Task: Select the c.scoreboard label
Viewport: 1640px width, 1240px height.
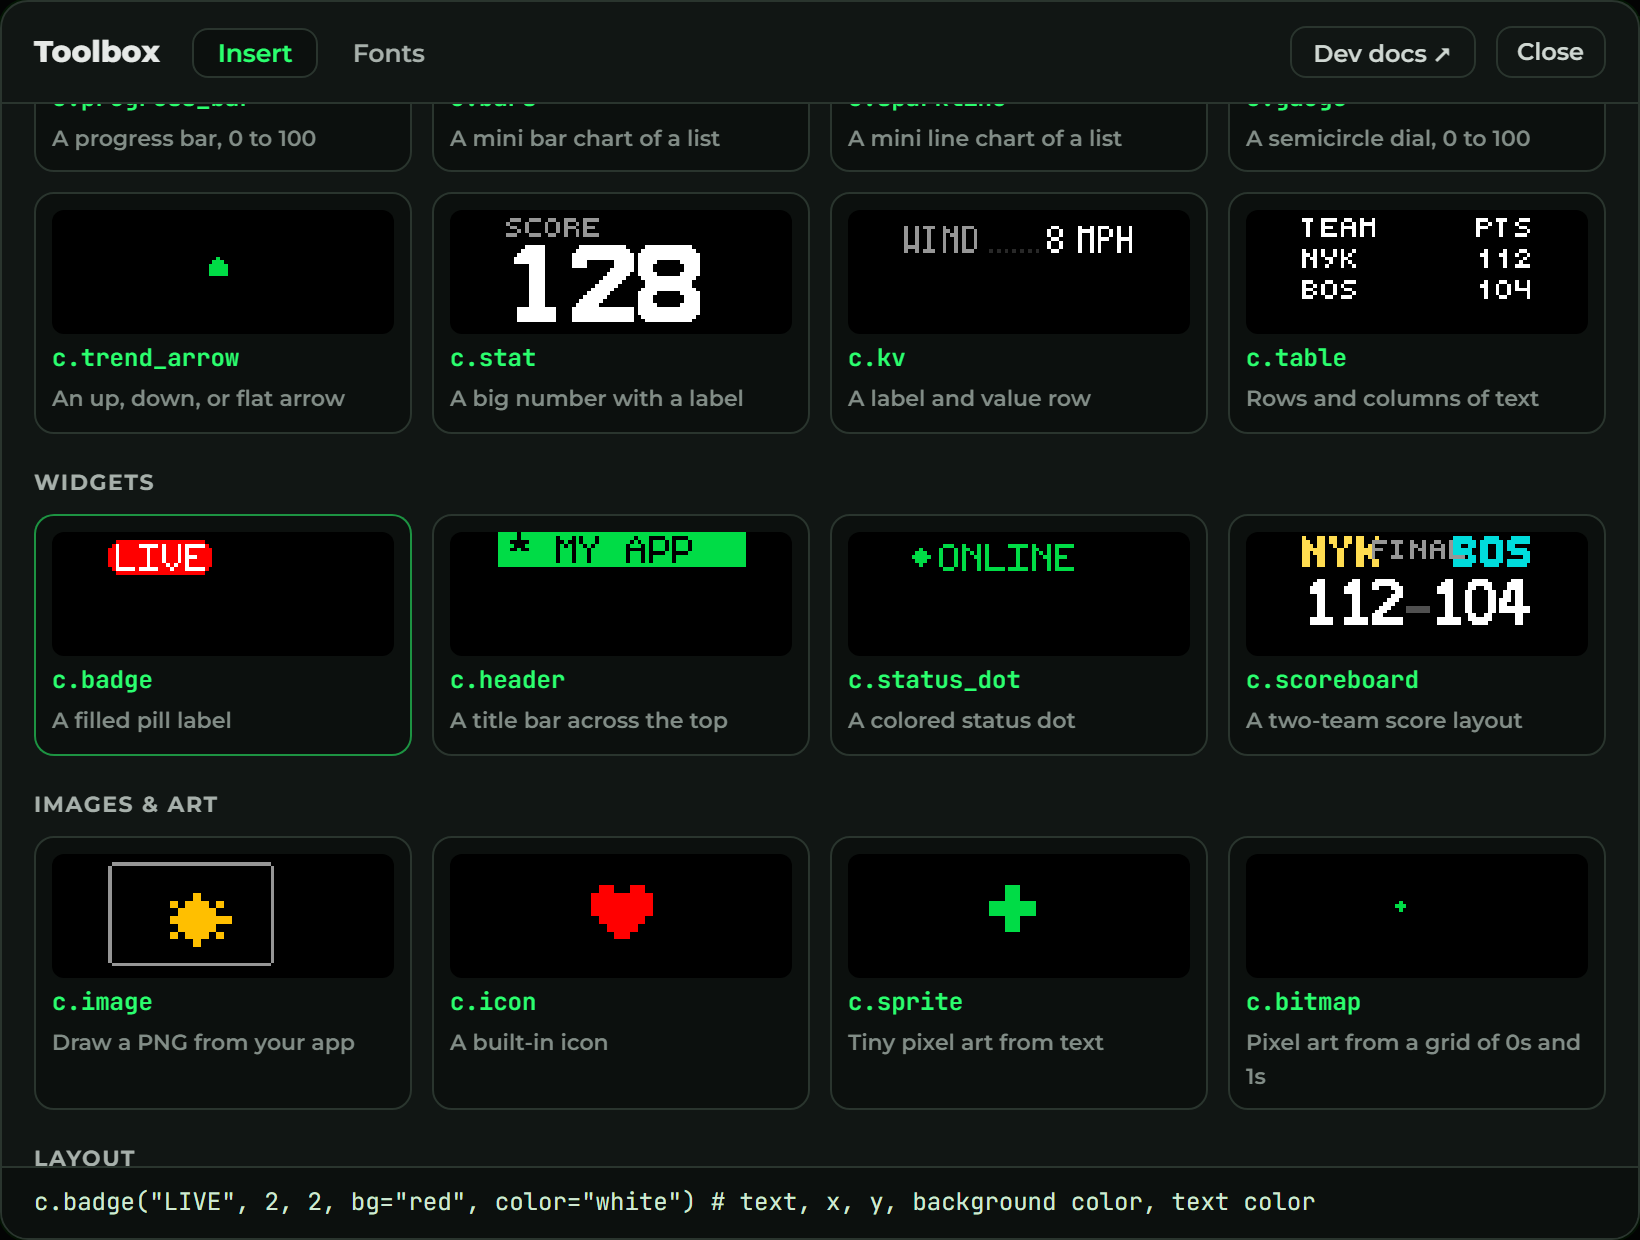Action: (x=1332, y=680)
